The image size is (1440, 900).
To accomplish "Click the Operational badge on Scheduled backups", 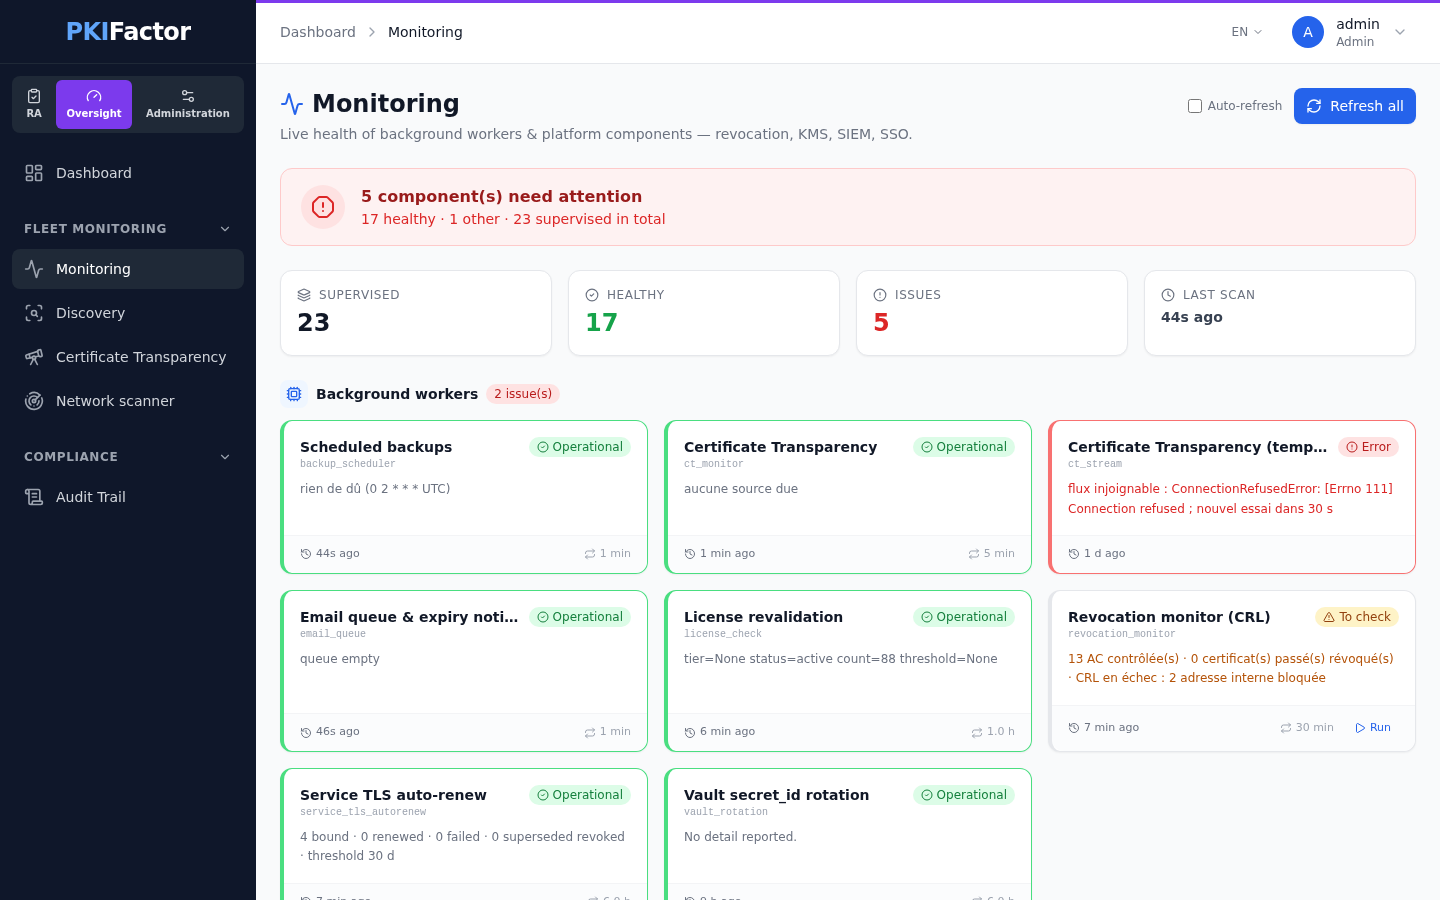I will pos(580,447).
